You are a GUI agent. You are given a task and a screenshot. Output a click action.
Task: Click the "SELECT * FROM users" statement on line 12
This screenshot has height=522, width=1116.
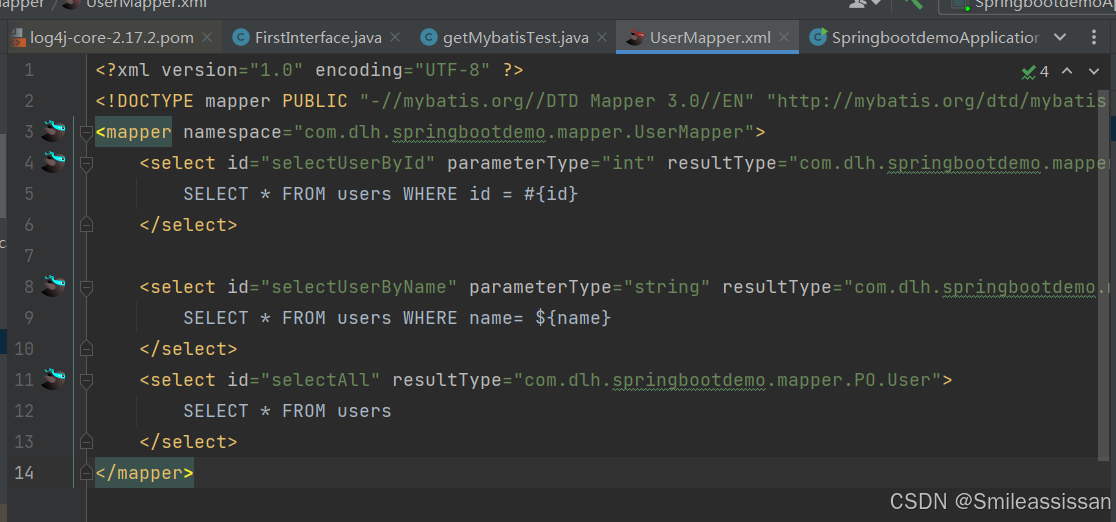[x=288, y=411]
